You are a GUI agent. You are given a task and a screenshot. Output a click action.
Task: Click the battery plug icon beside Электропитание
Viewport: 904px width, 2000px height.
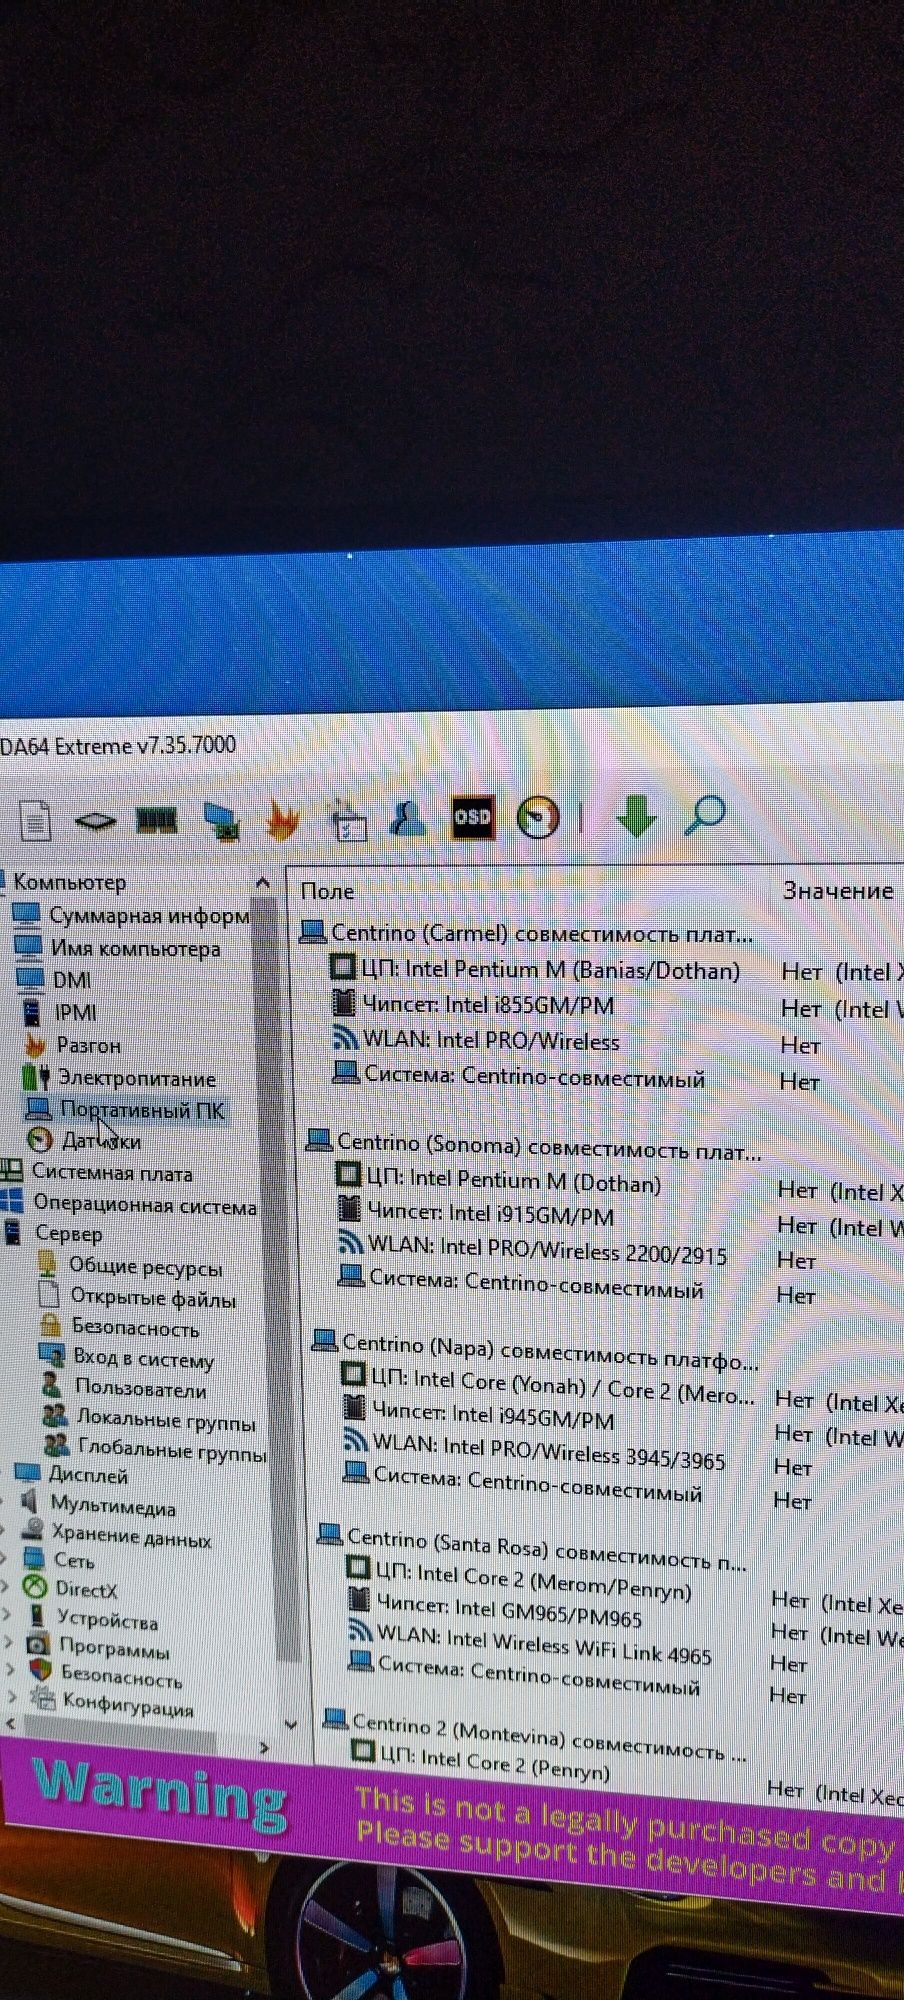coord(36,1077)
